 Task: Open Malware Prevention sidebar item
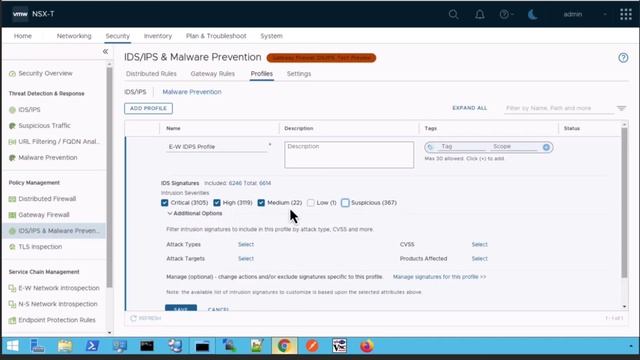tap(48, 158)
